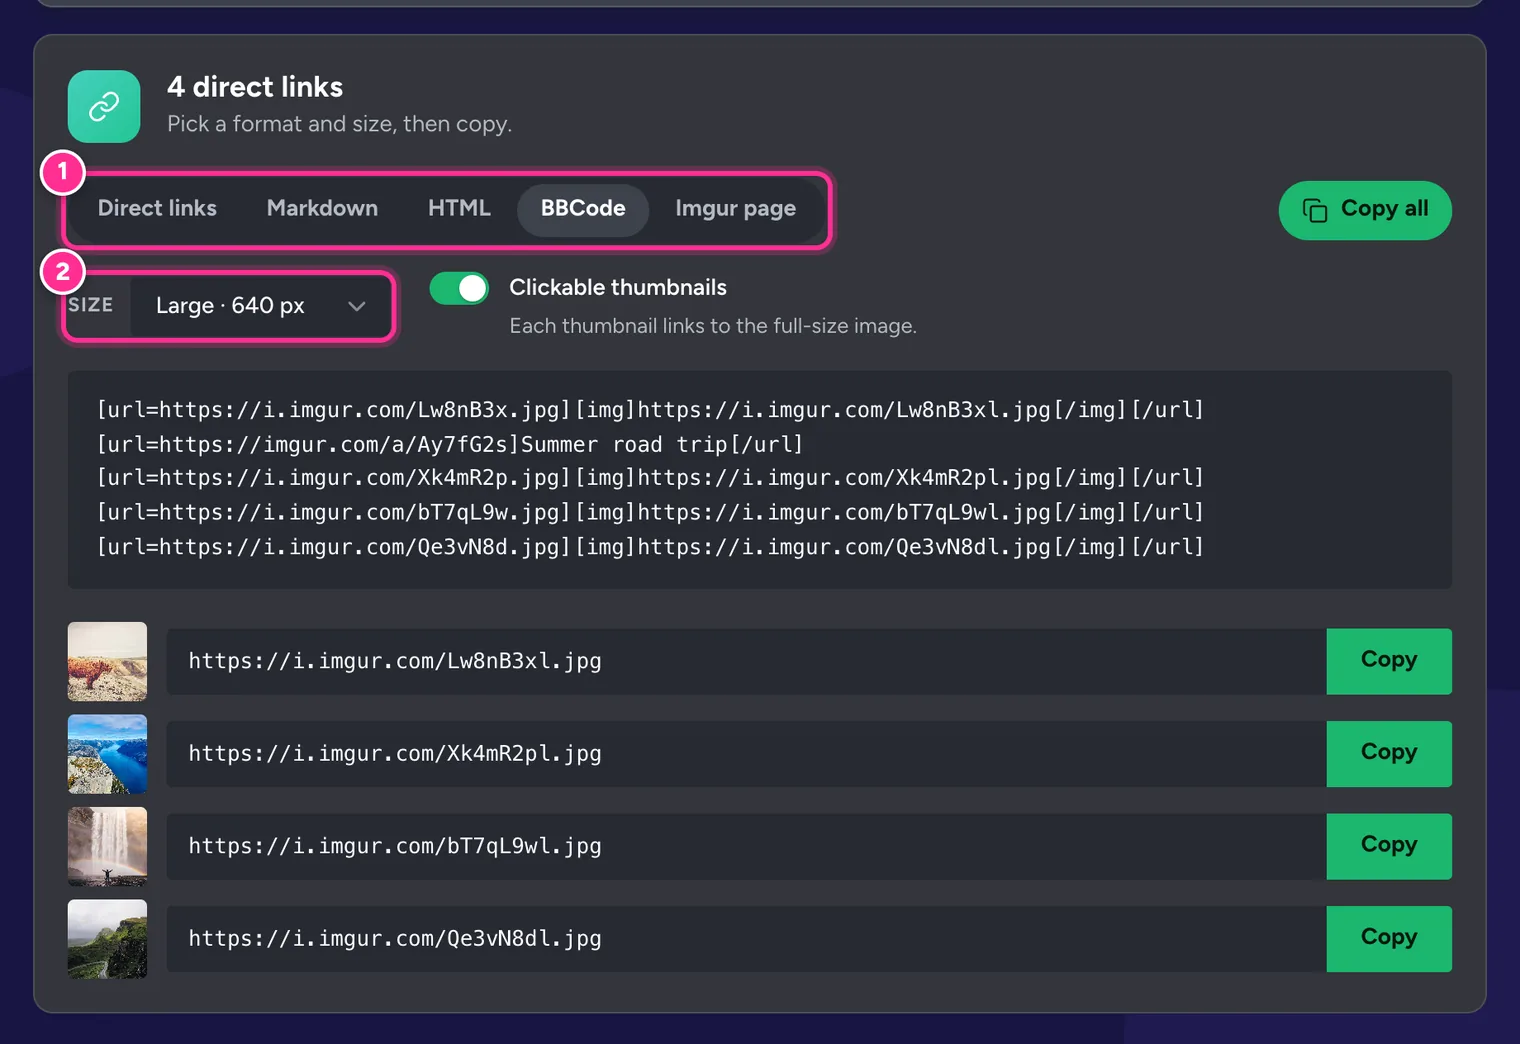The height and width of the screenshot is (1044, 1520).
Task: Toggle the Clickable thumbnails switch
Action: [x=459, y=288]
